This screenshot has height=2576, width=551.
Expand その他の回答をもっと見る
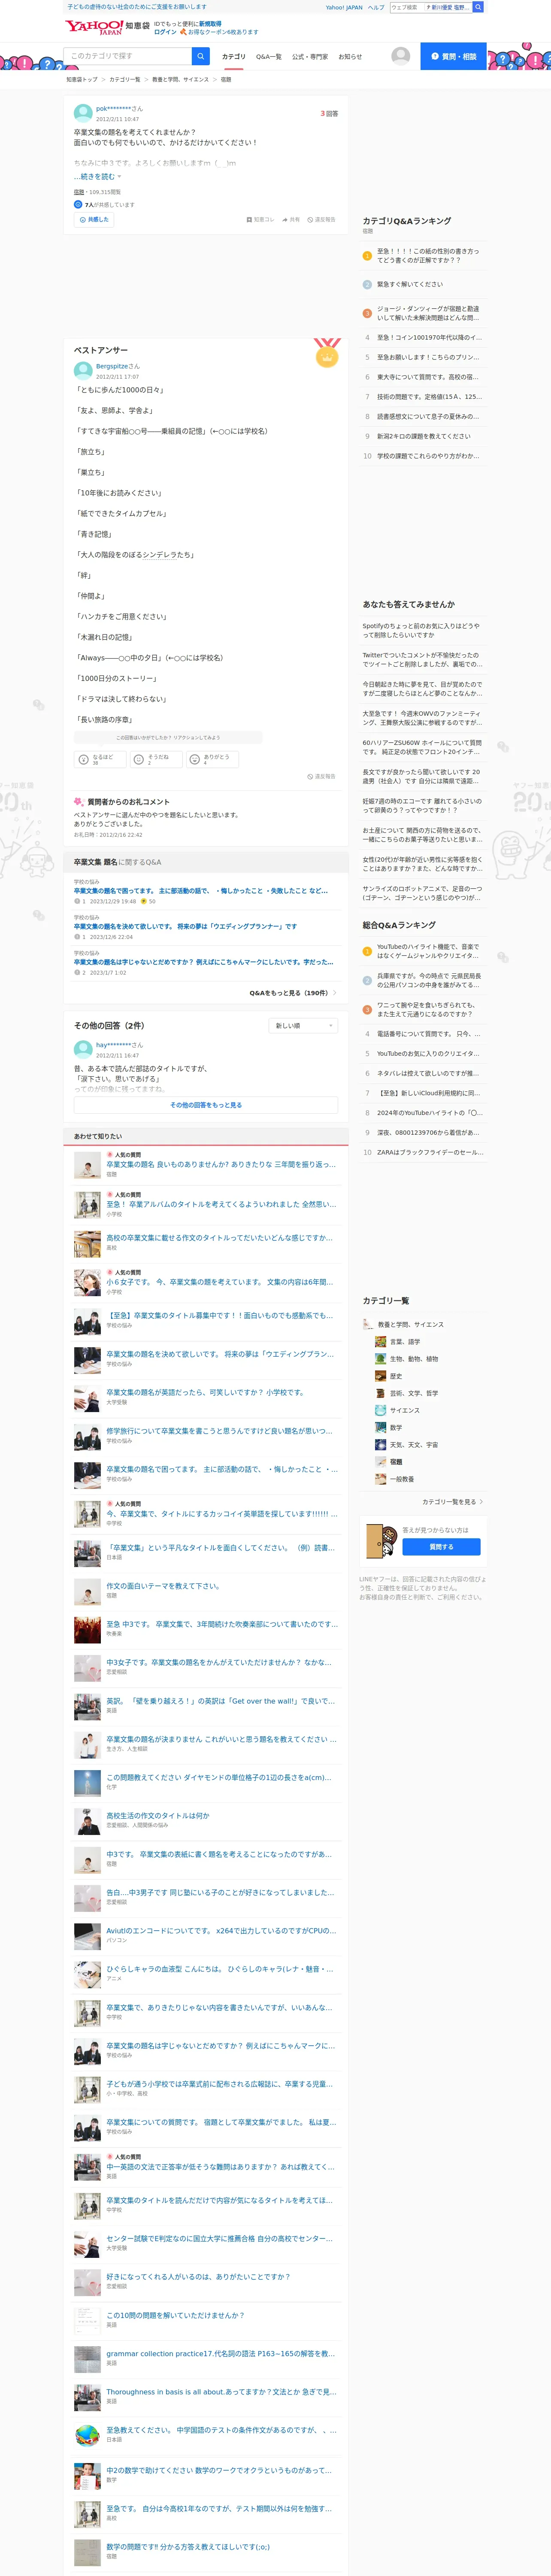pos(206,1105)
